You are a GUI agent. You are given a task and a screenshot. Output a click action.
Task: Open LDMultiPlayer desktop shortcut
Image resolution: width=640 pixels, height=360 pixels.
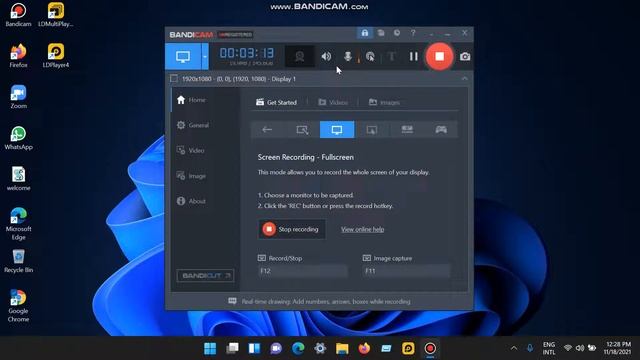56,15
